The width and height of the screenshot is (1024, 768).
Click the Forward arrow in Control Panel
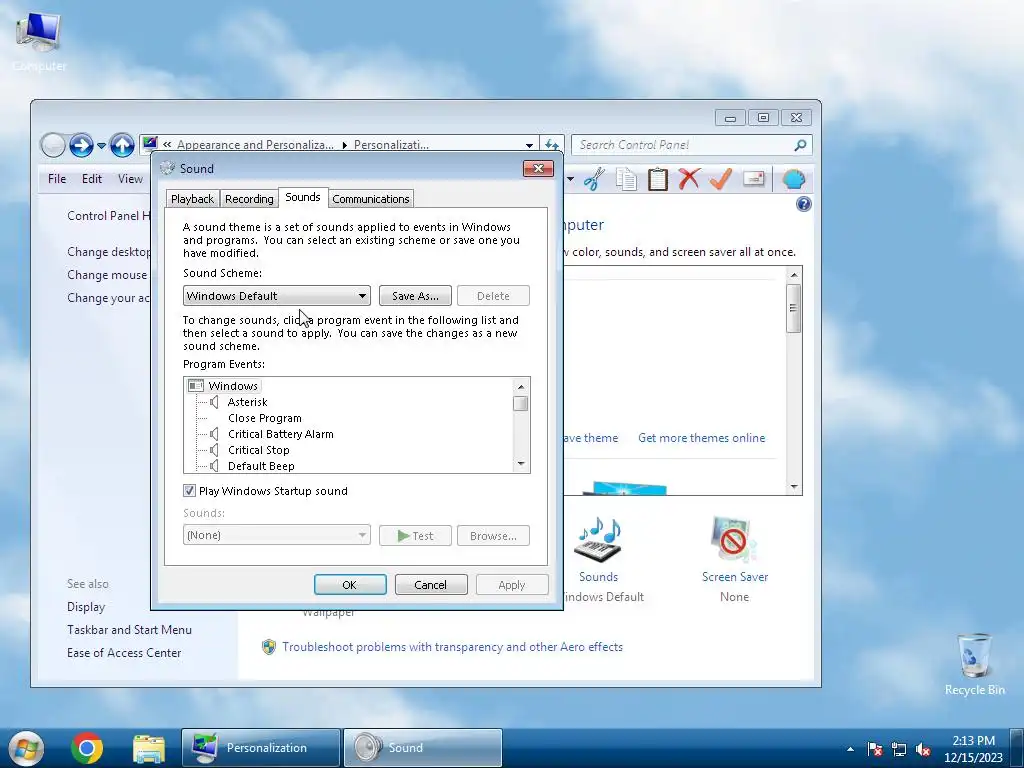tap(81, 145)
